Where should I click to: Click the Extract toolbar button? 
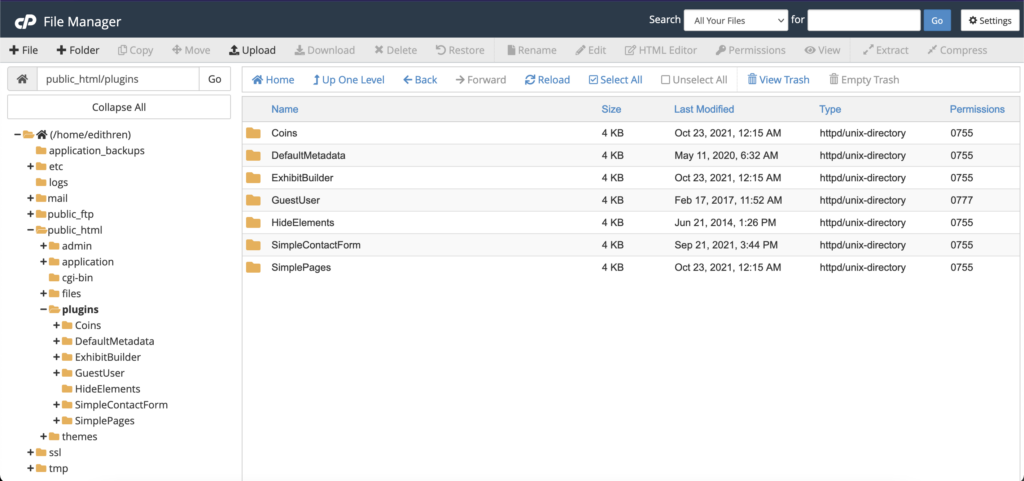point(886,50)
